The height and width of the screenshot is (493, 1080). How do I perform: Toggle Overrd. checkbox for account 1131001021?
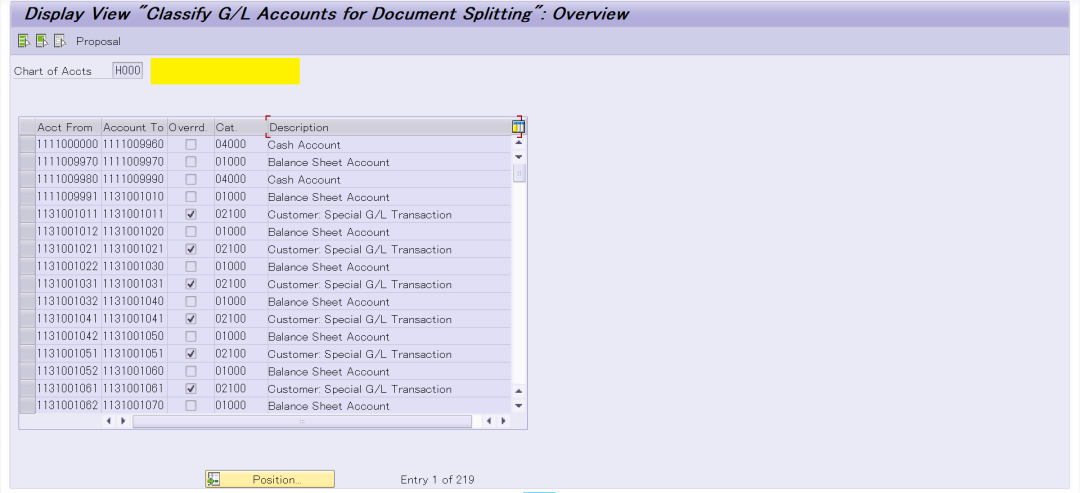[191, 249]
